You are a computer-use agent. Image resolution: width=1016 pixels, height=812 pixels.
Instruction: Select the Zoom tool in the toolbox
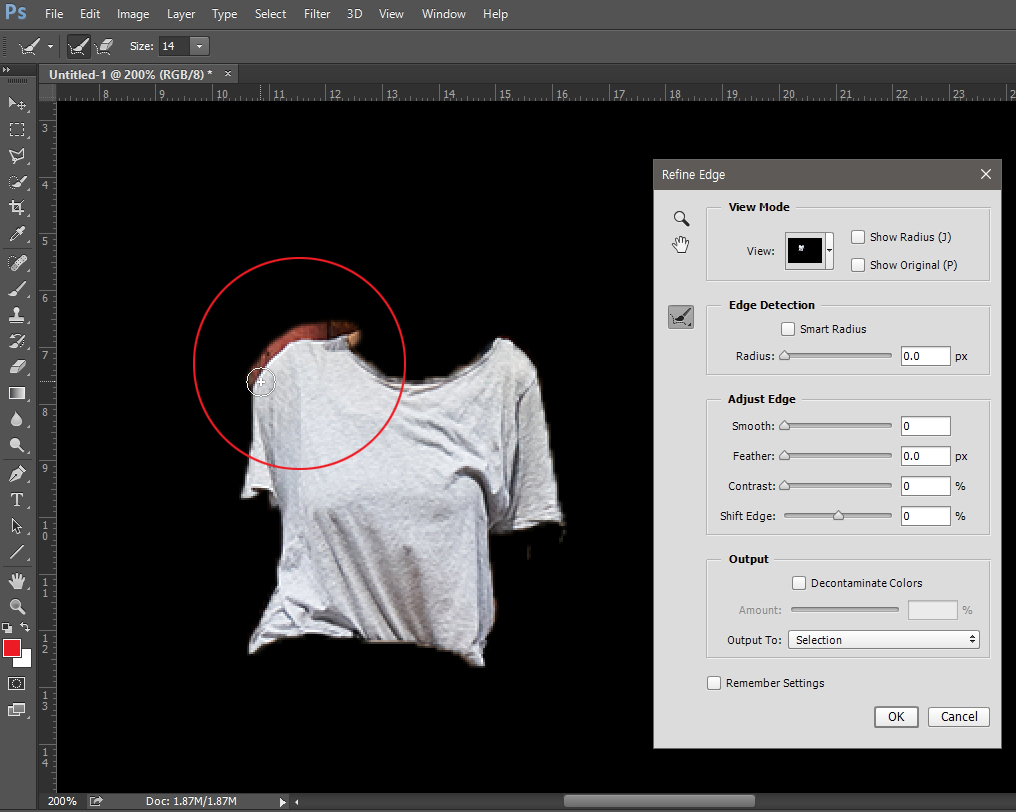pyautogui.click(x=17, y=607)
